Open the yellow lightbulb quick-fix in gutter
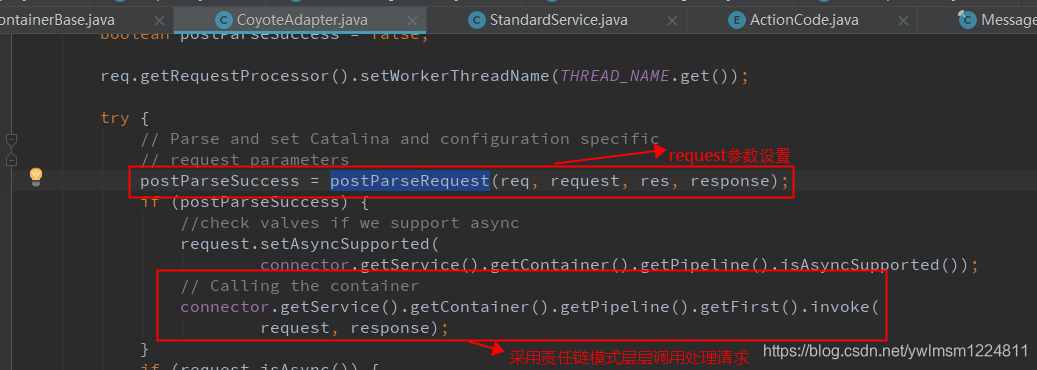The height and width of the screenshot is (370, 1037). coord(36,176)
